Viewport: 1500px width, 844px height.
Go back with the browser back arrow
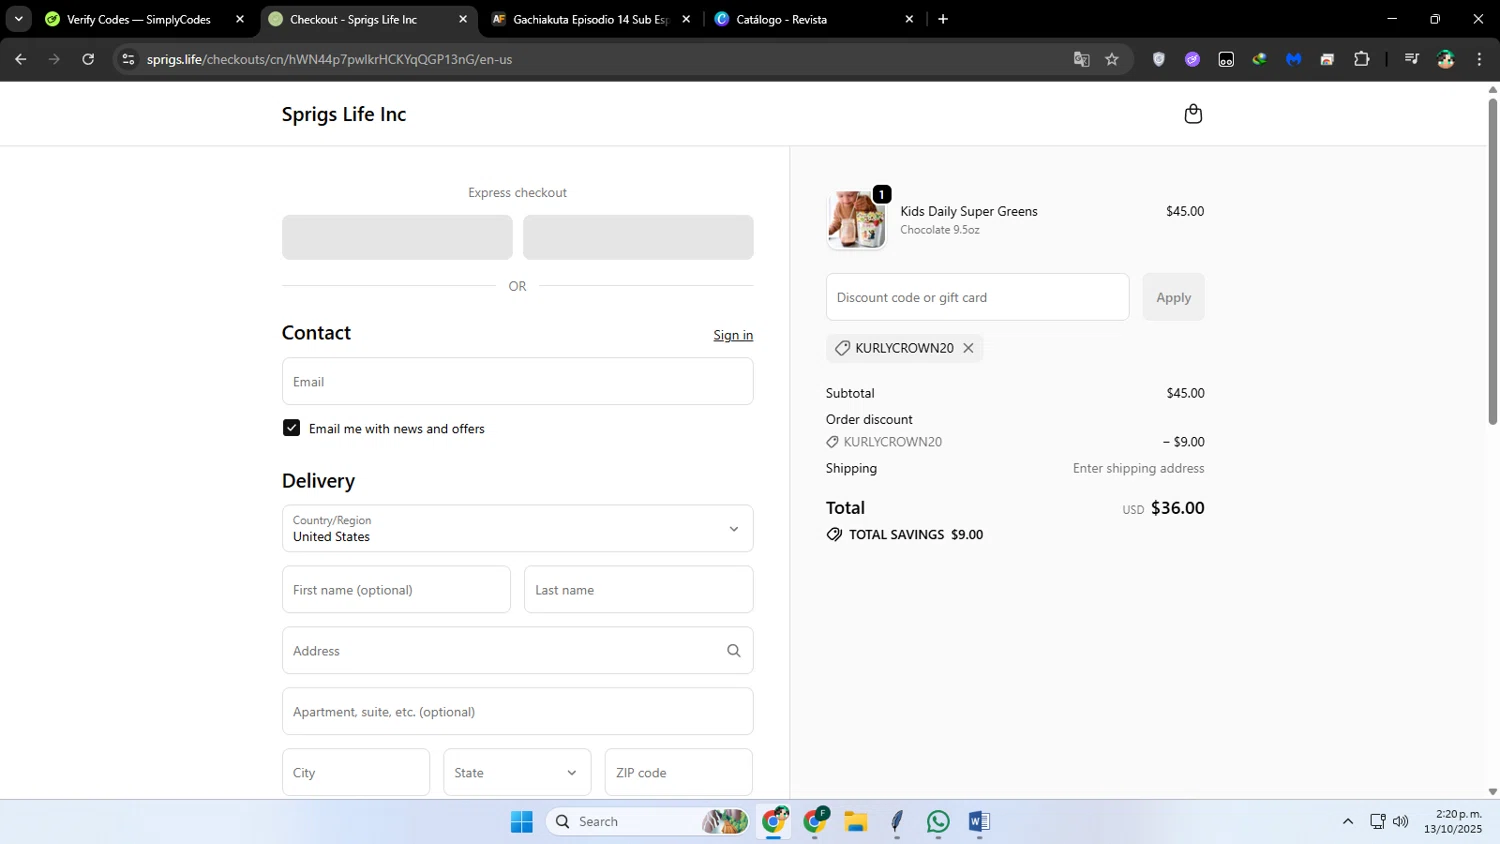20,59
